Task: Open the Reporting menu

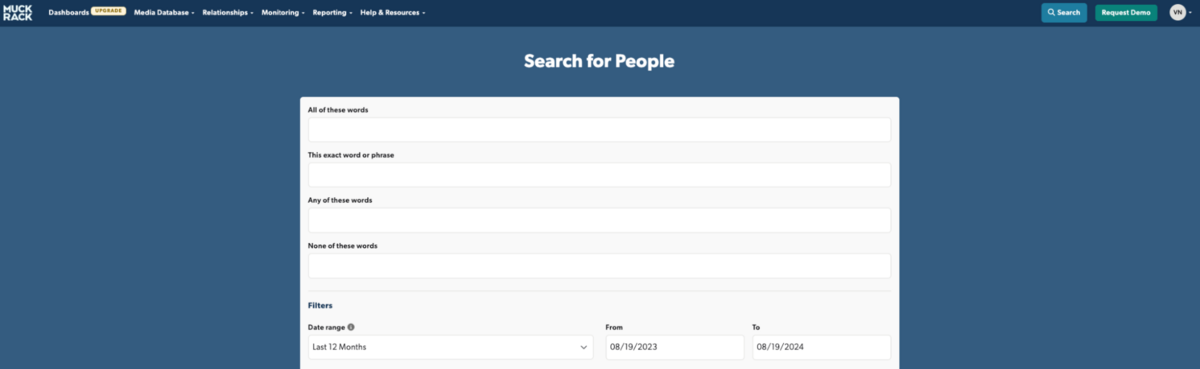Action: click(332, 12)
